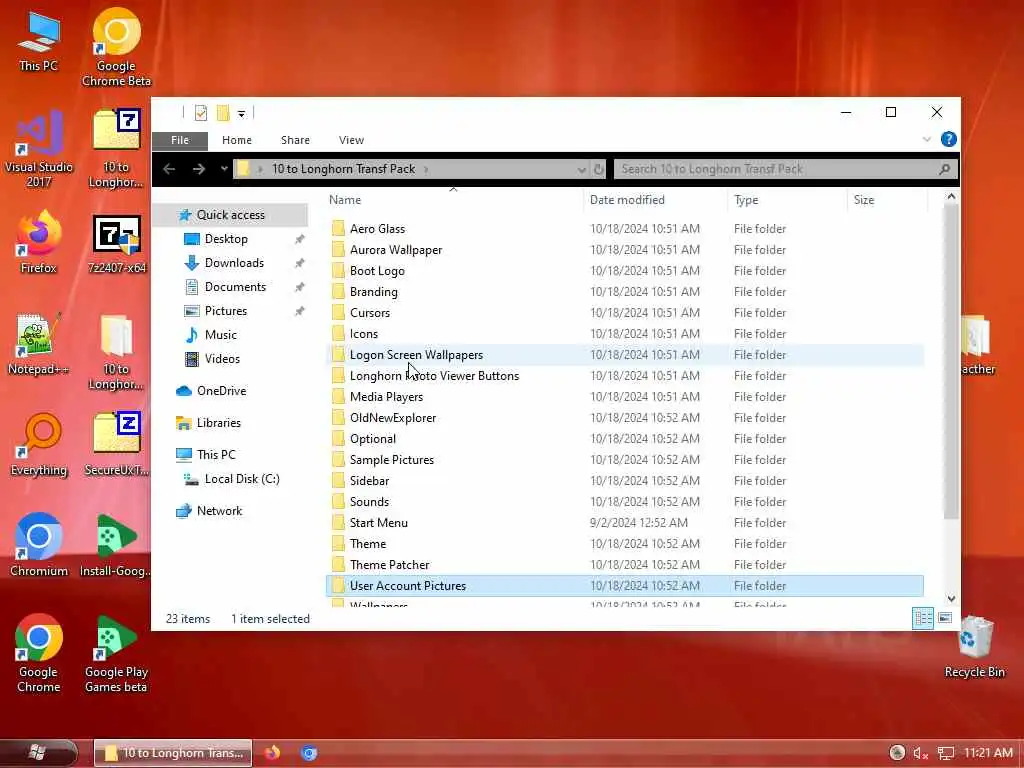
Task: Click the New Folder quick access toolbar icon
Action: (x=223, y=113)
